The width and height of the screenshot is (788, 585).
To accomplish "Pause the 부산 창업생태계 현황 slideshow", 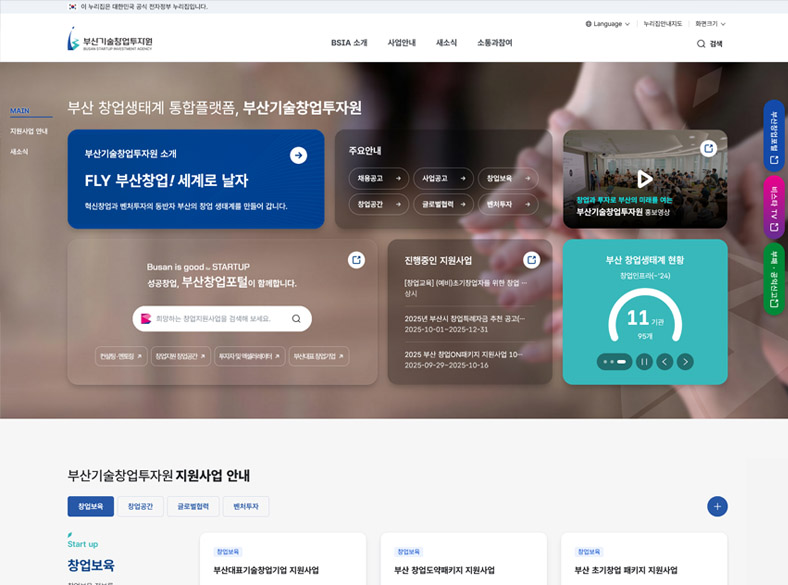I will pos(645,362).
